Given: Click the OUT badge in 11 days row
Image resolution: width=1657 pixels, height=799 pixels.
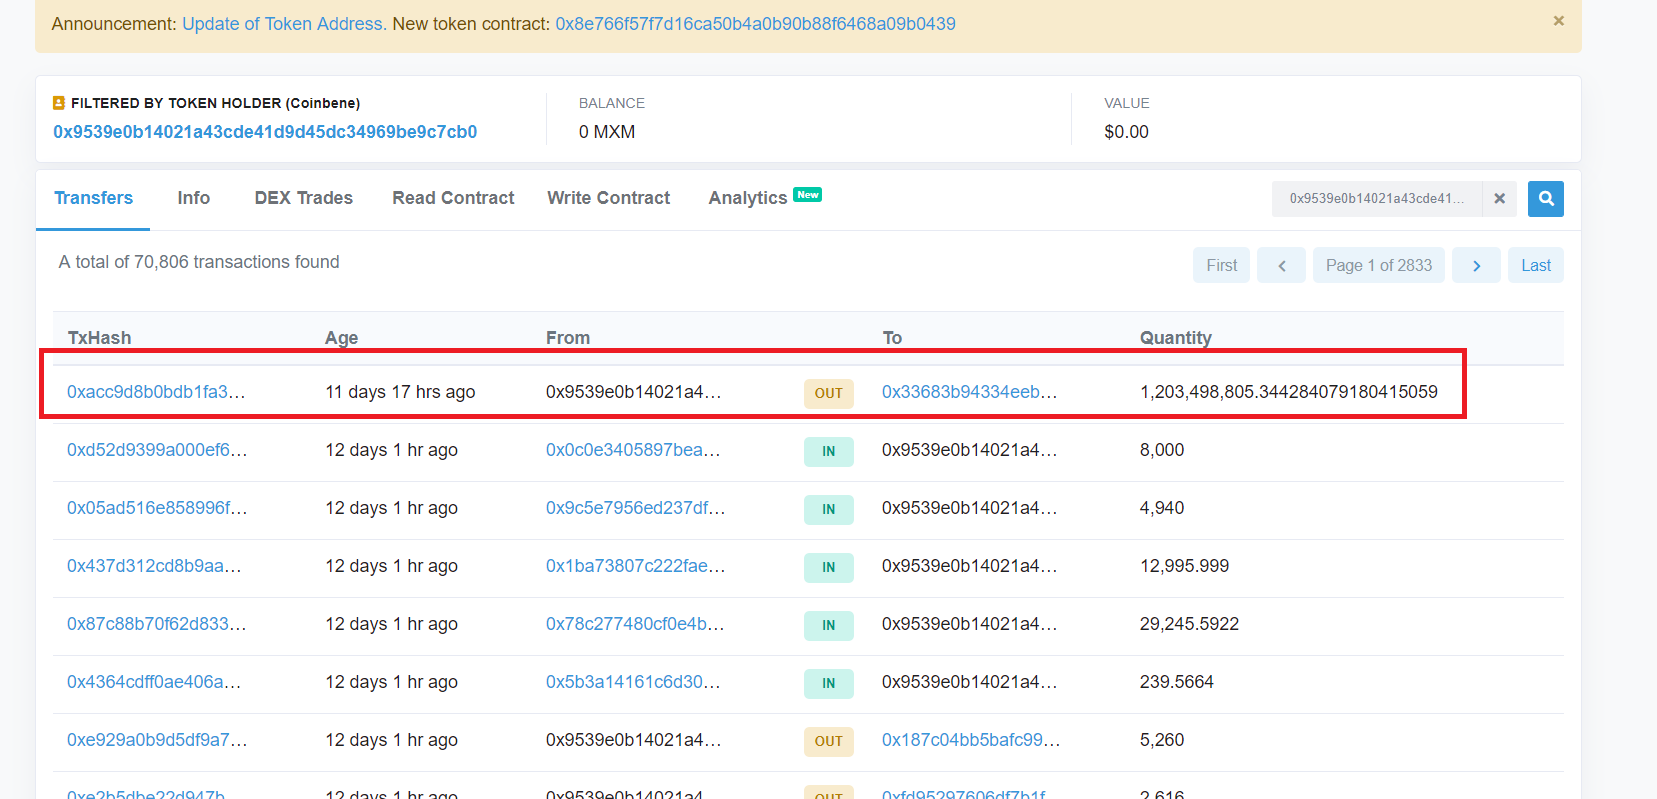Looking at the screenshot, I should (829, 393).
